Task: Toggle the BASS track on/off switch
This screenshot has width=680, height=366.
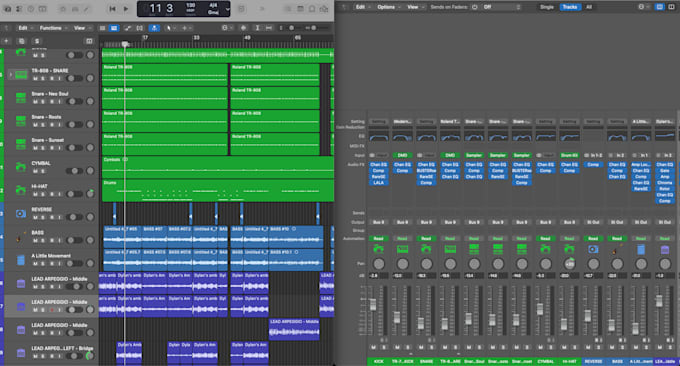Action: tap(74, 240)
